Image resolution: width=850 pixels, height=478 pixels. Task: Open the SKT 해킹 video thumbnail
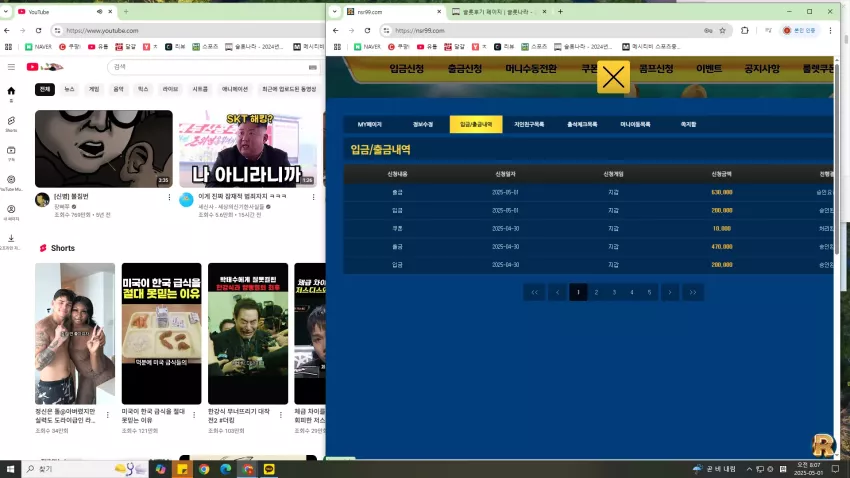pos(248,148)
